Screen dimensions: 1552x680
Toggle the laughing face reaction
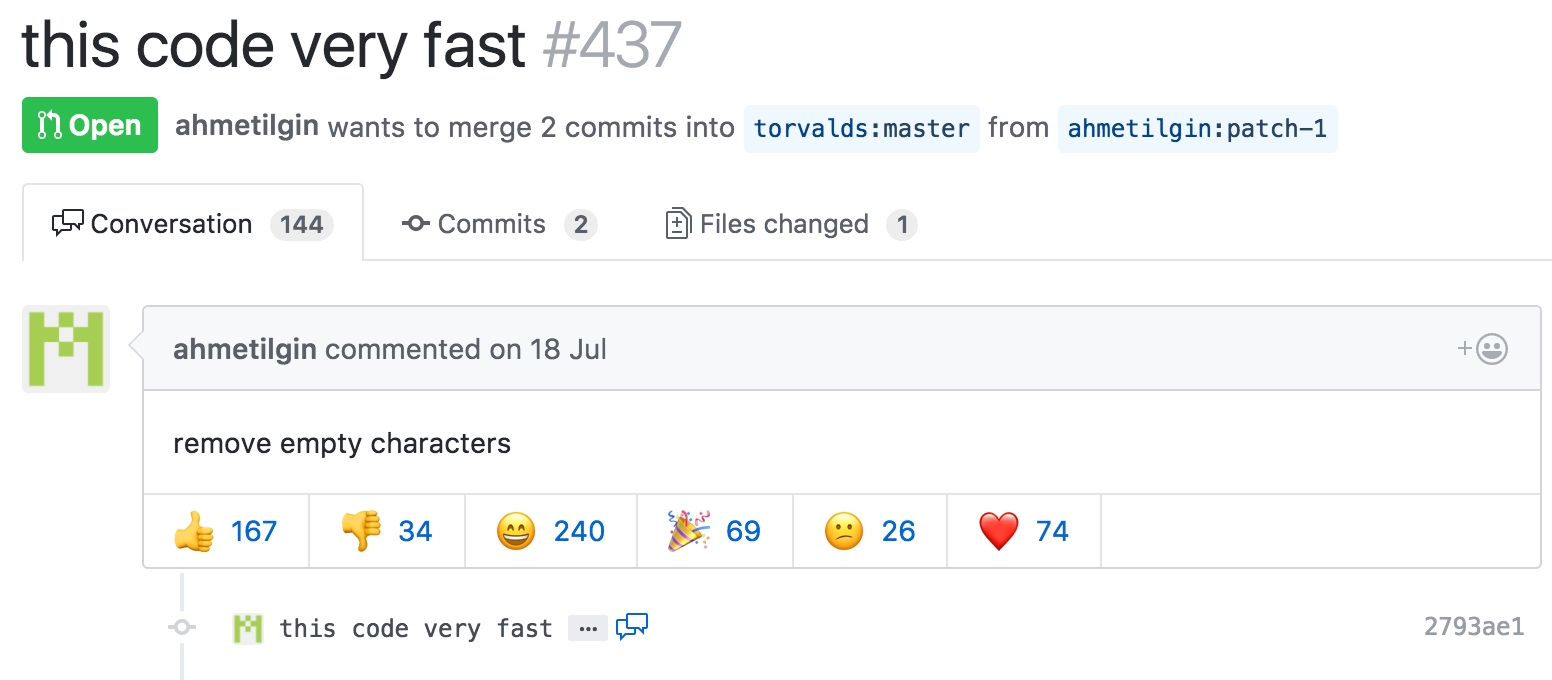click(551, 531)
